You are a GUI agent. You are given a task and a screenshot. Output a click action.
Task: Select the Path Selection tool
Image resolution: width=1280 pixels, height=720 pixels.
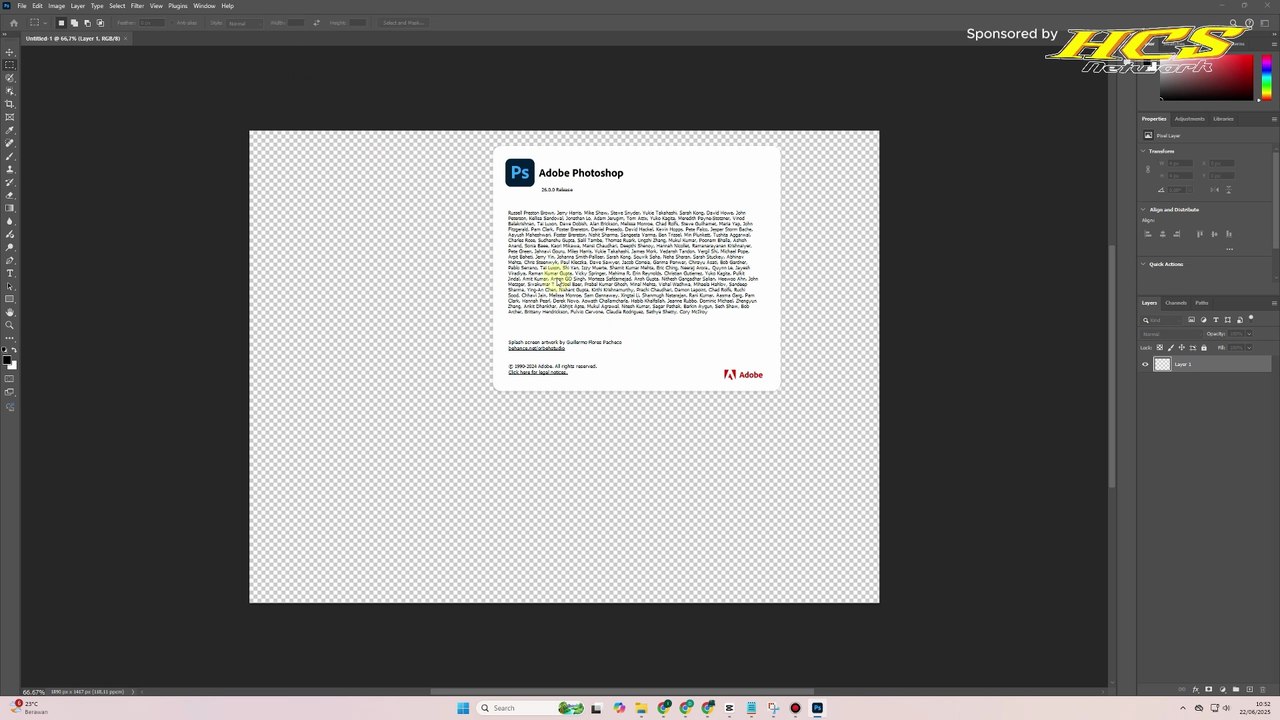[x=10, y=286]
